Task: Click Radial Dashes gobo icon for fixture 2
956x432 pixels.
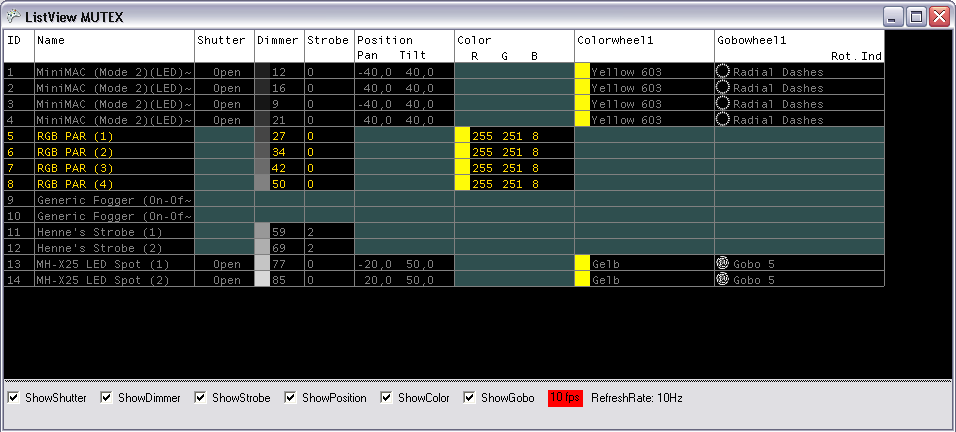Action: click(723, 88)
